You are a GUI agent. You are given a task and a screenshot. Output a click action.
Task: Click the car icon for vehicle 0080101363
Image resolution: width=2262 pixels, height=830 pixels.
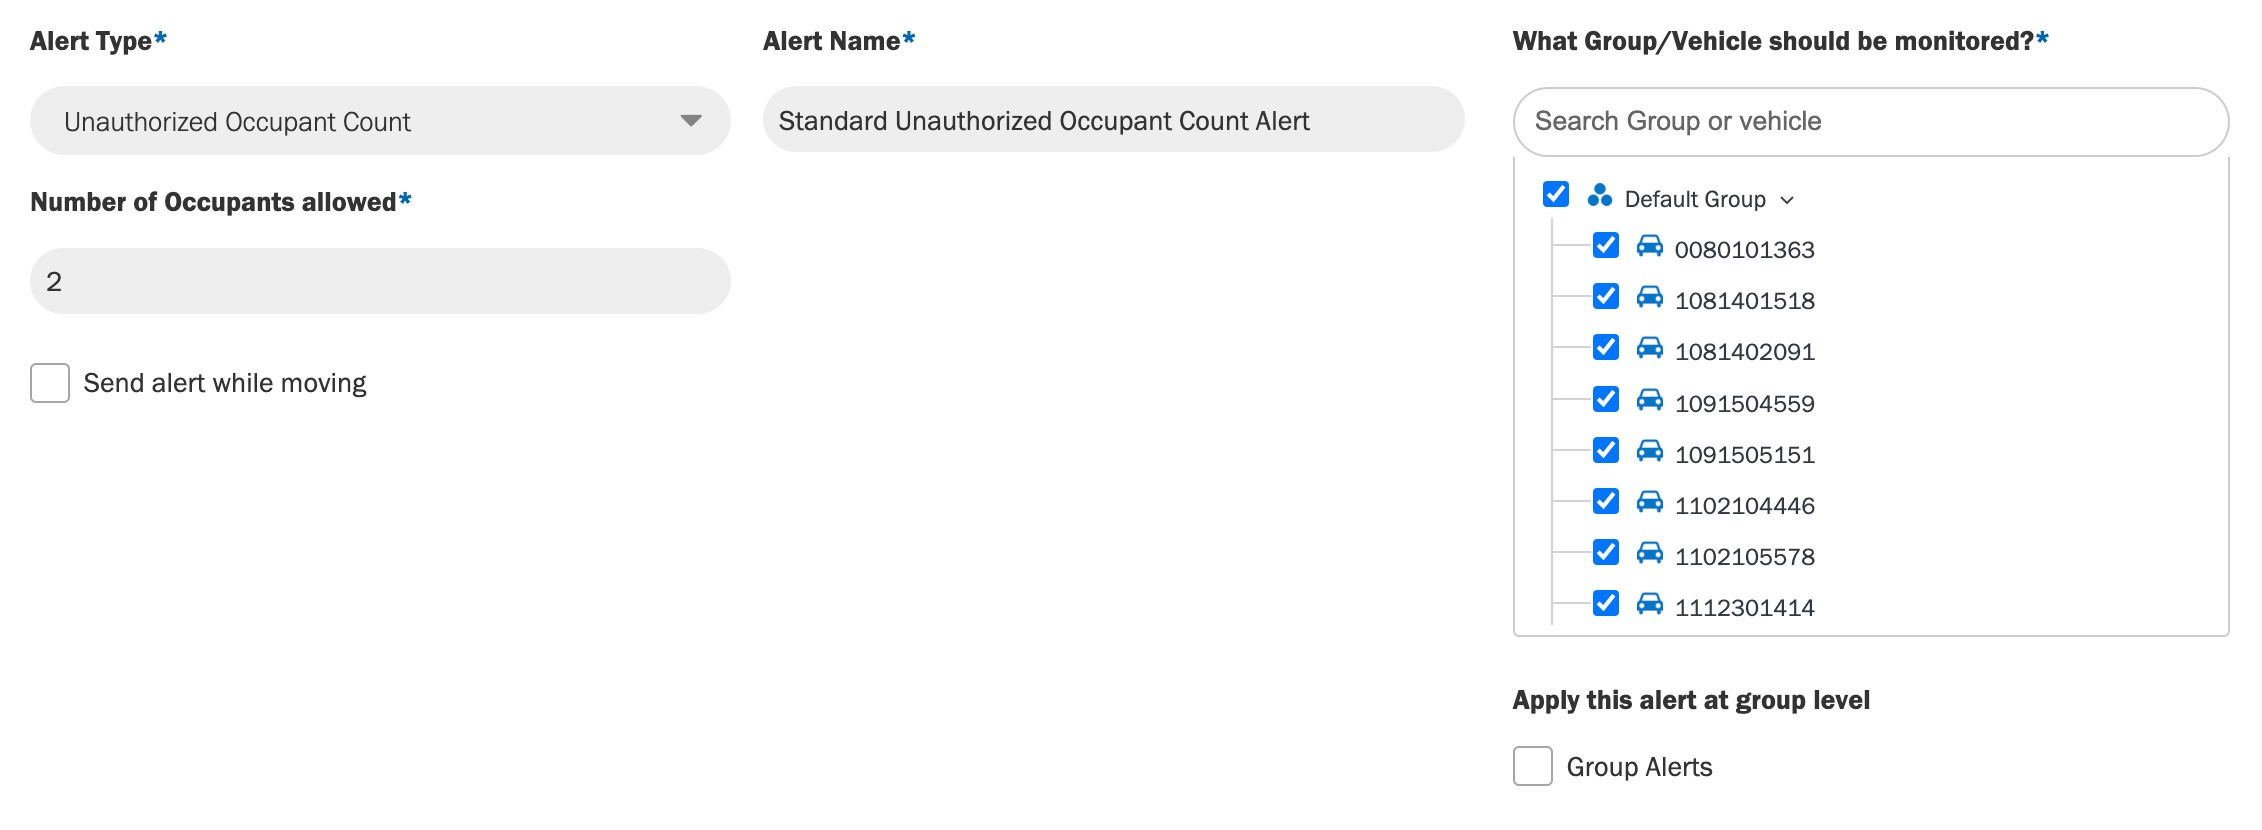pyautogui.click(x=1649, y=246)
